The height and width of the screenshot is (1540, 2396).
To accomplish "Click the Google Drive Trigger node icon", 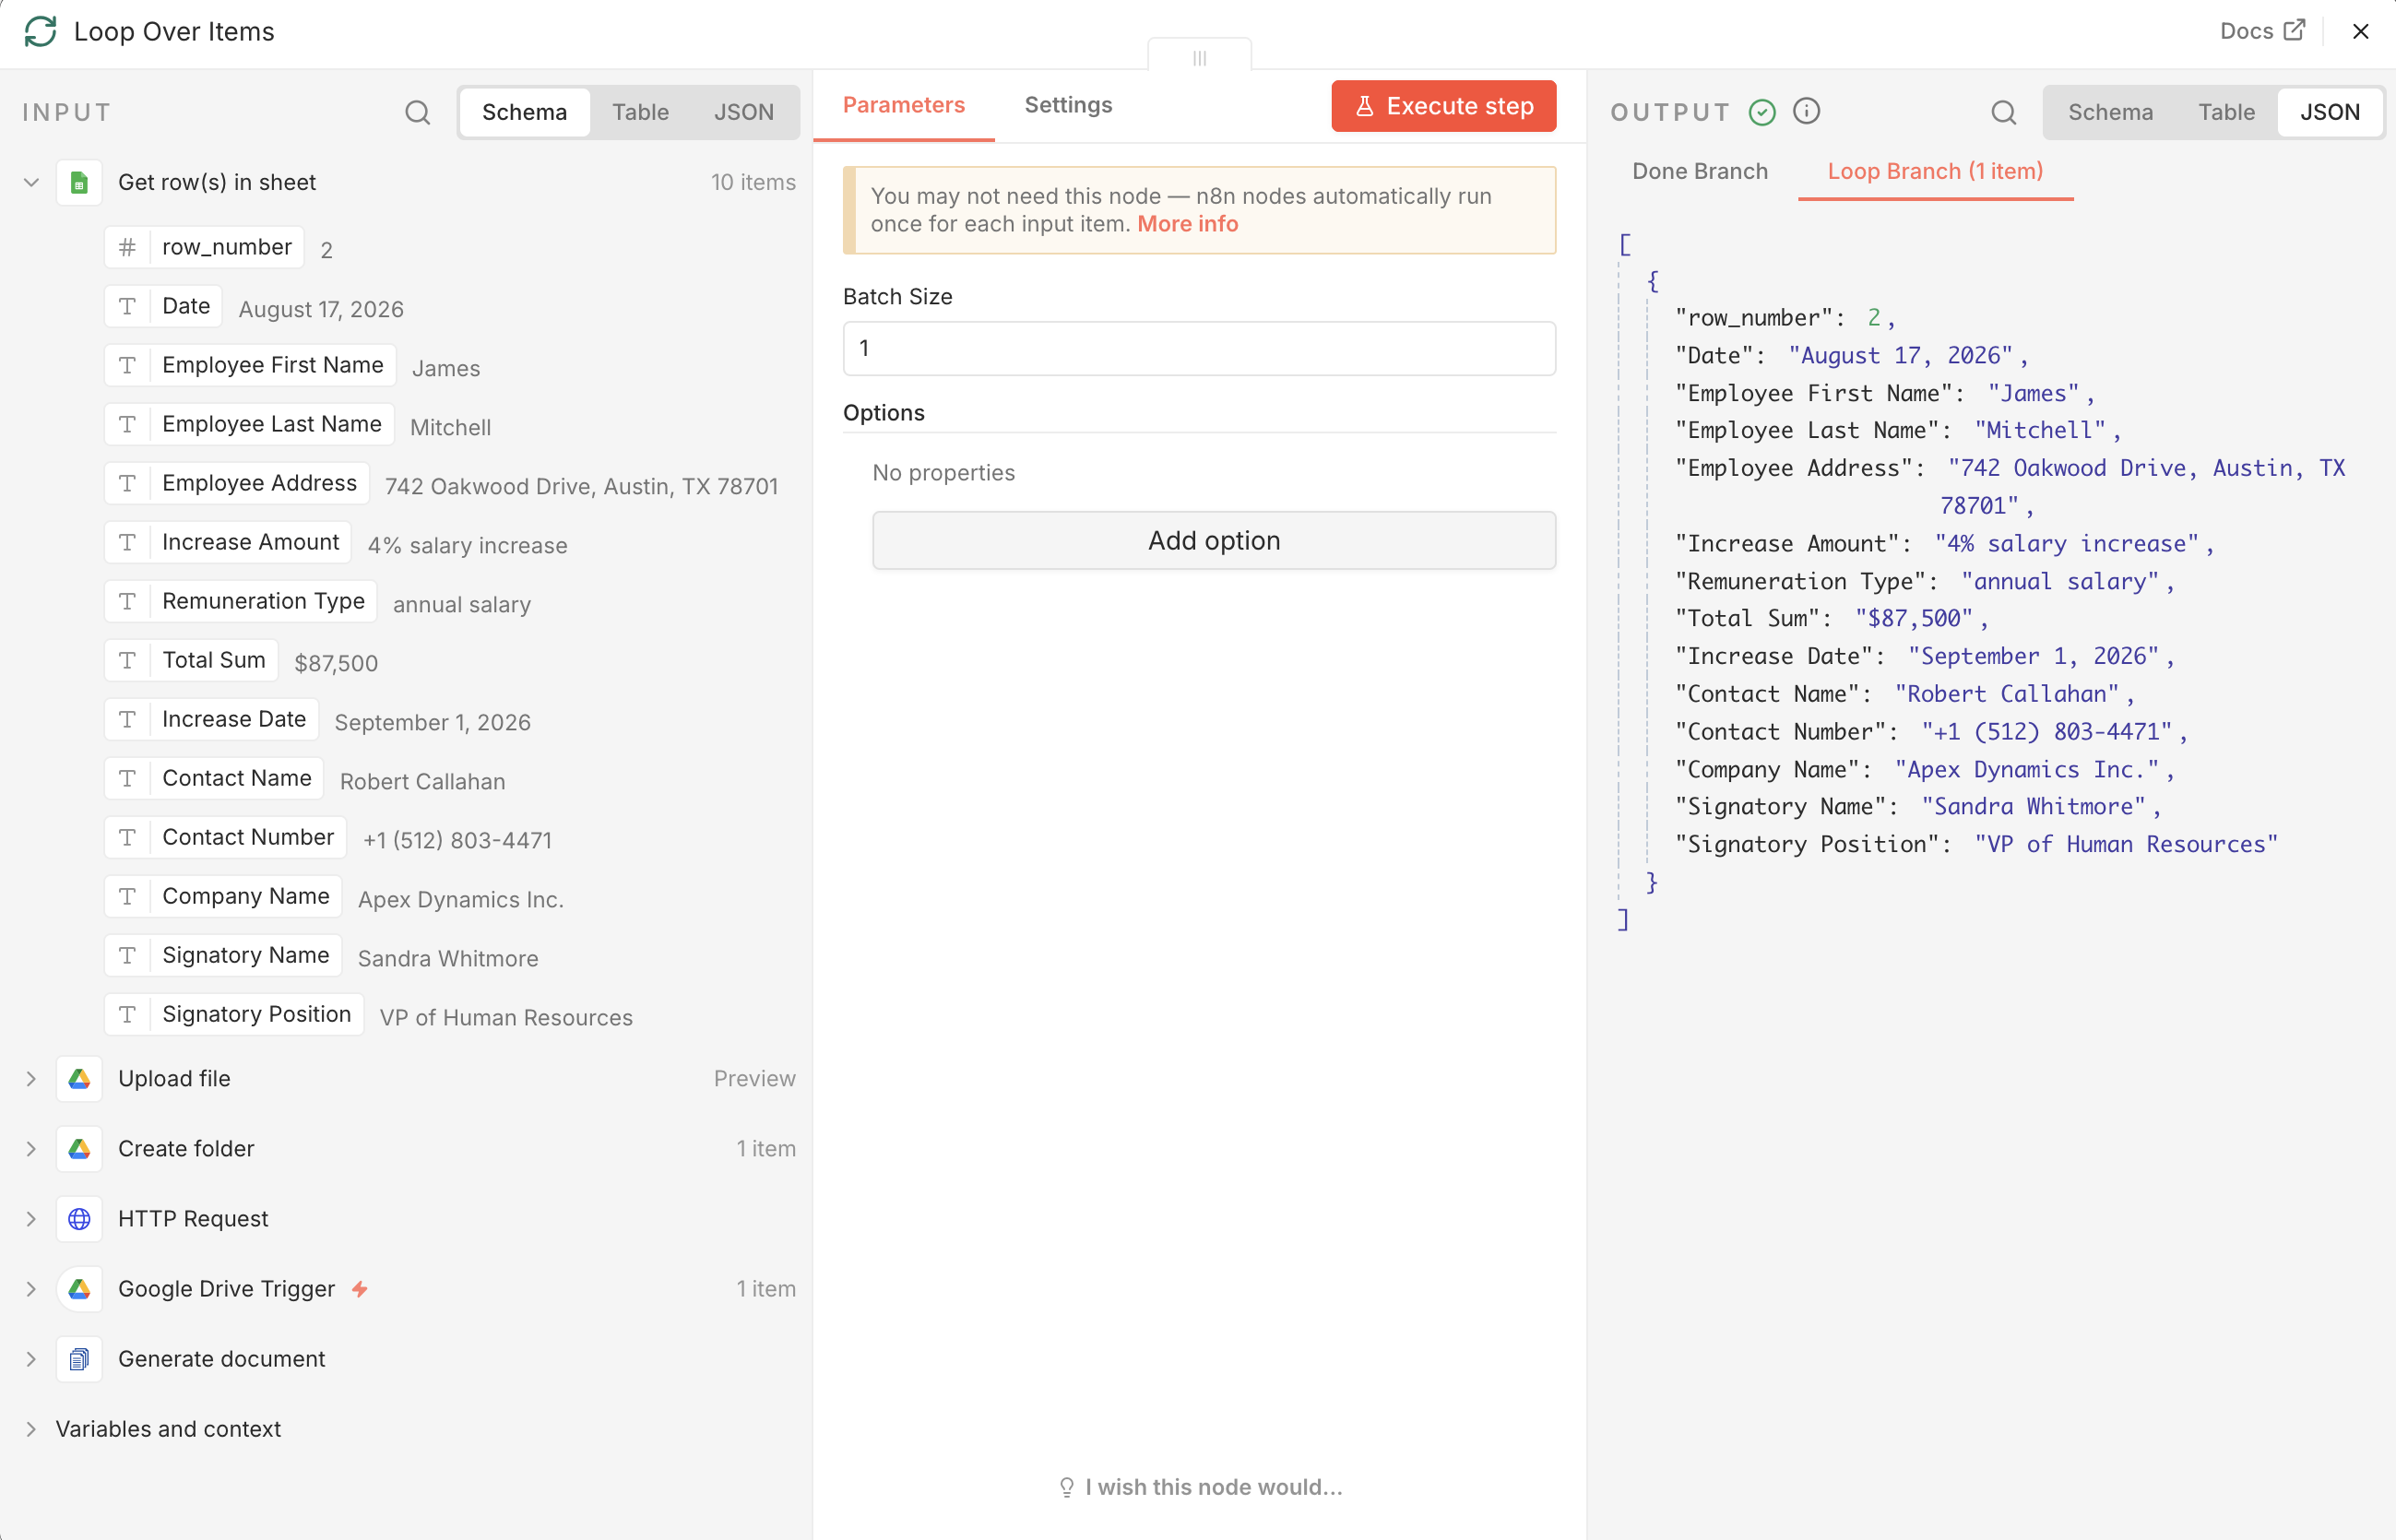I will point(79,1288).
